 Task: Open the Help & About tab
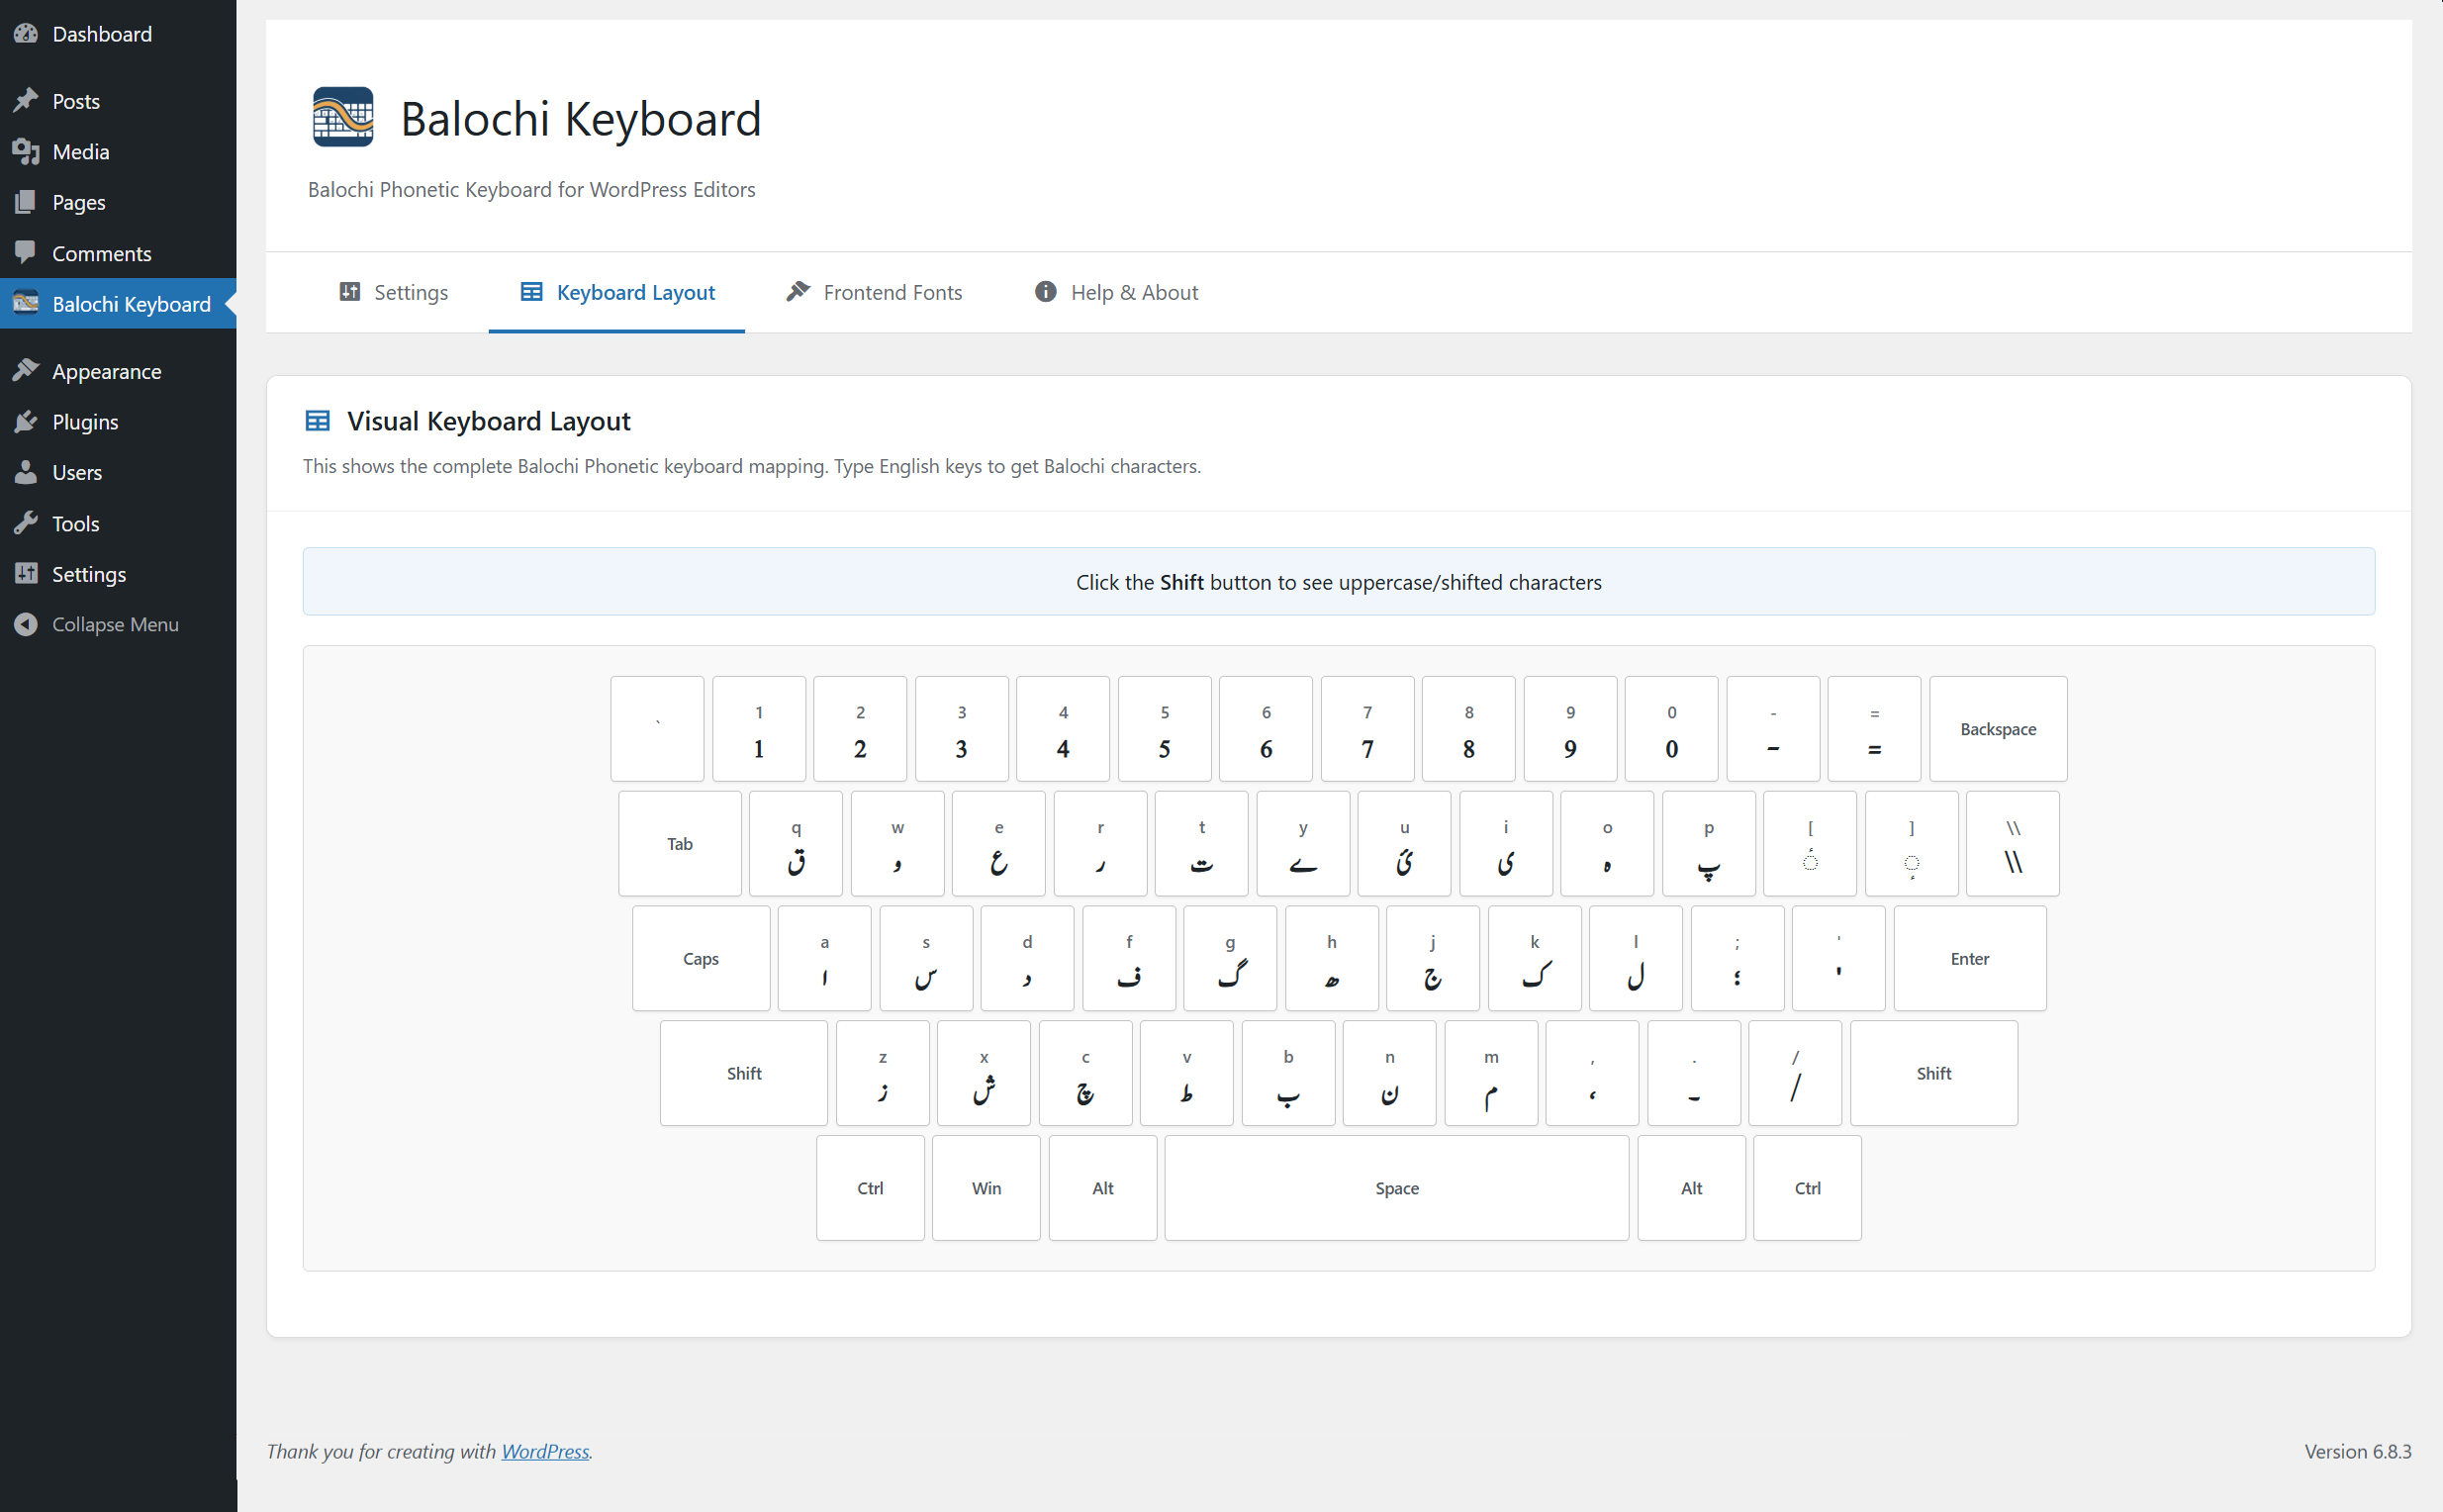coord(1116,292)
